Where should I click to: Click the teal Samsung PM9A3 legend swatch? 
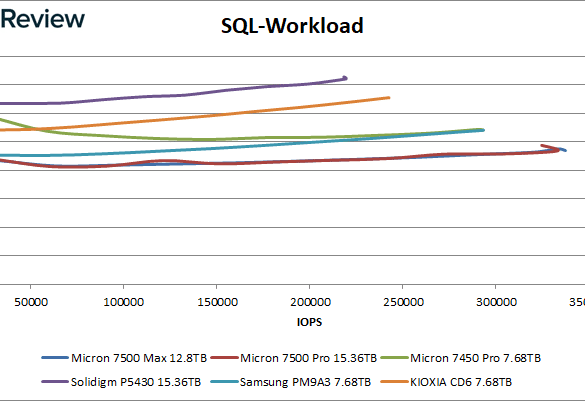point(224,382)
